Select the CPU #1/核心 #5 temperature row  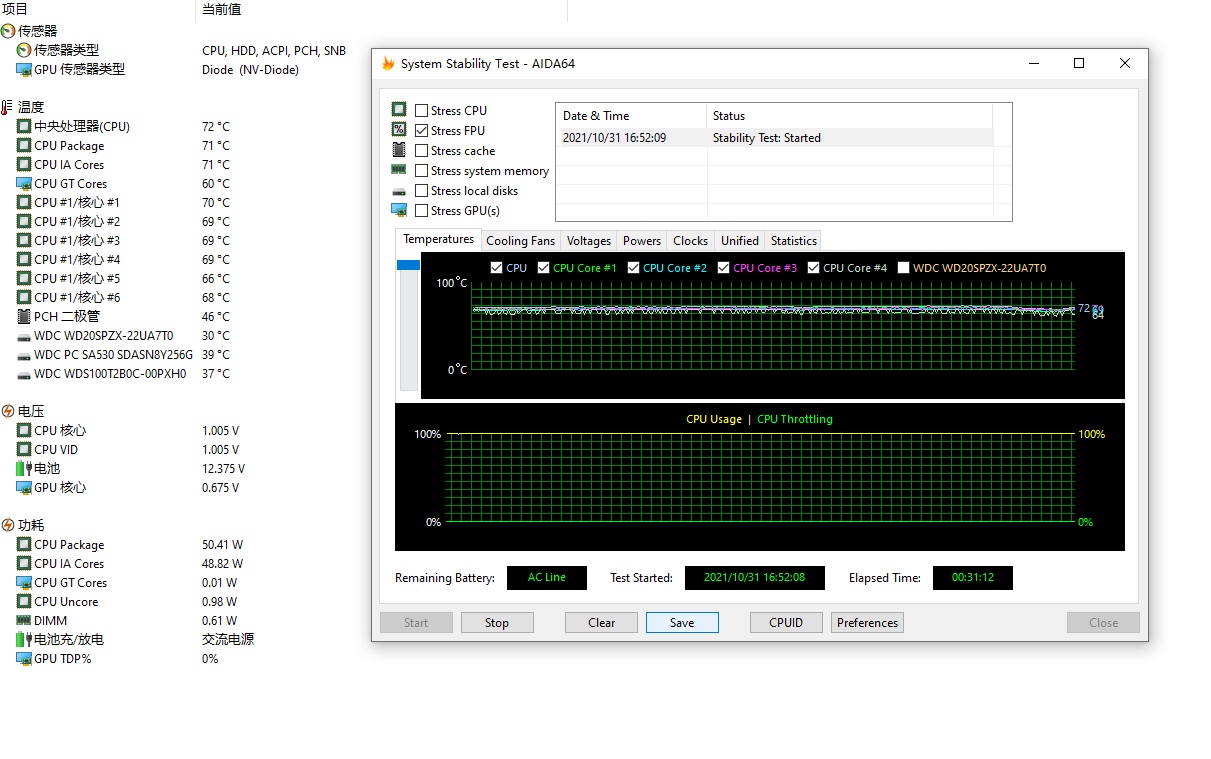123,279
